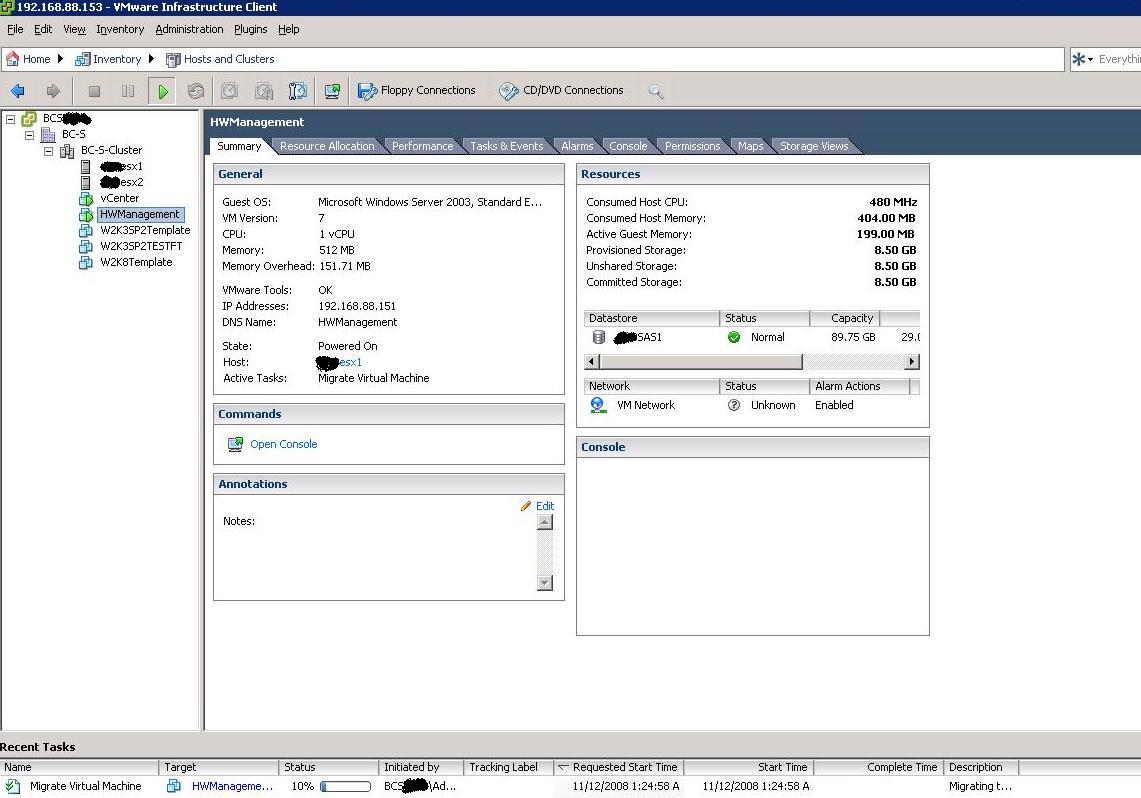Image resolution: width=1141 pixels, height=798 pixels.
Task: Click datastore list scroll left arrow
Action: [x=592, y=362]
